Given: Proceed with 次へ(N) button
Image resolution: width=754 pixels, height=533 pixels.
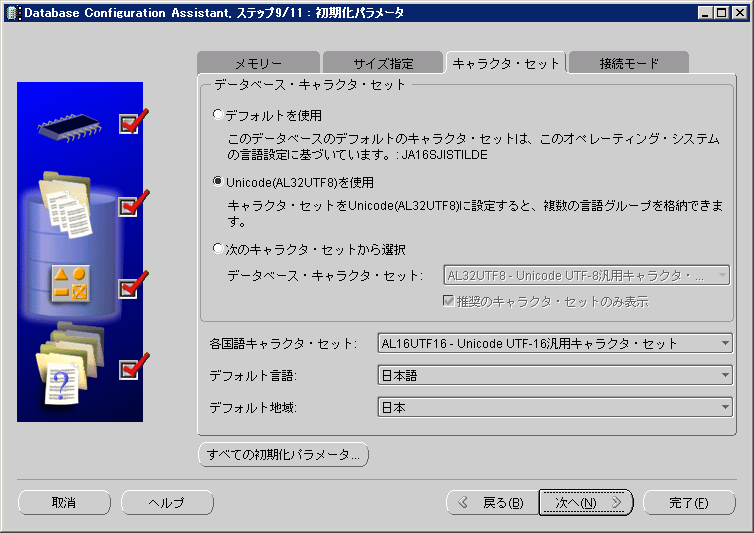Looking at the screenshot, I should point(586,503).
